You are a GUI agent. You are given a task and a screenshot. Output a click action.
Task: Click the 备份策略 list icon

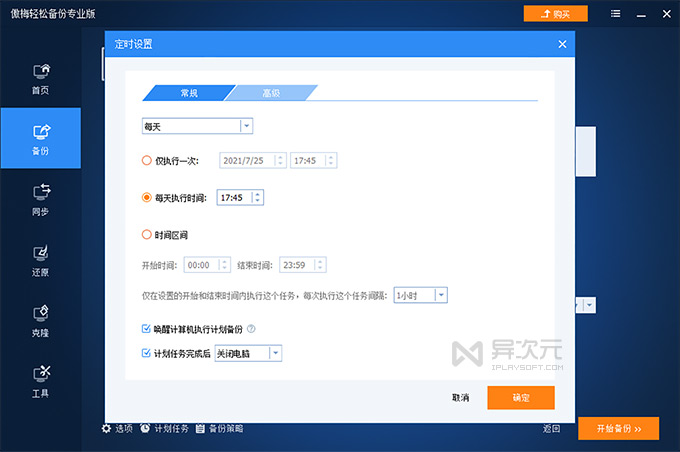coord(200,429)
